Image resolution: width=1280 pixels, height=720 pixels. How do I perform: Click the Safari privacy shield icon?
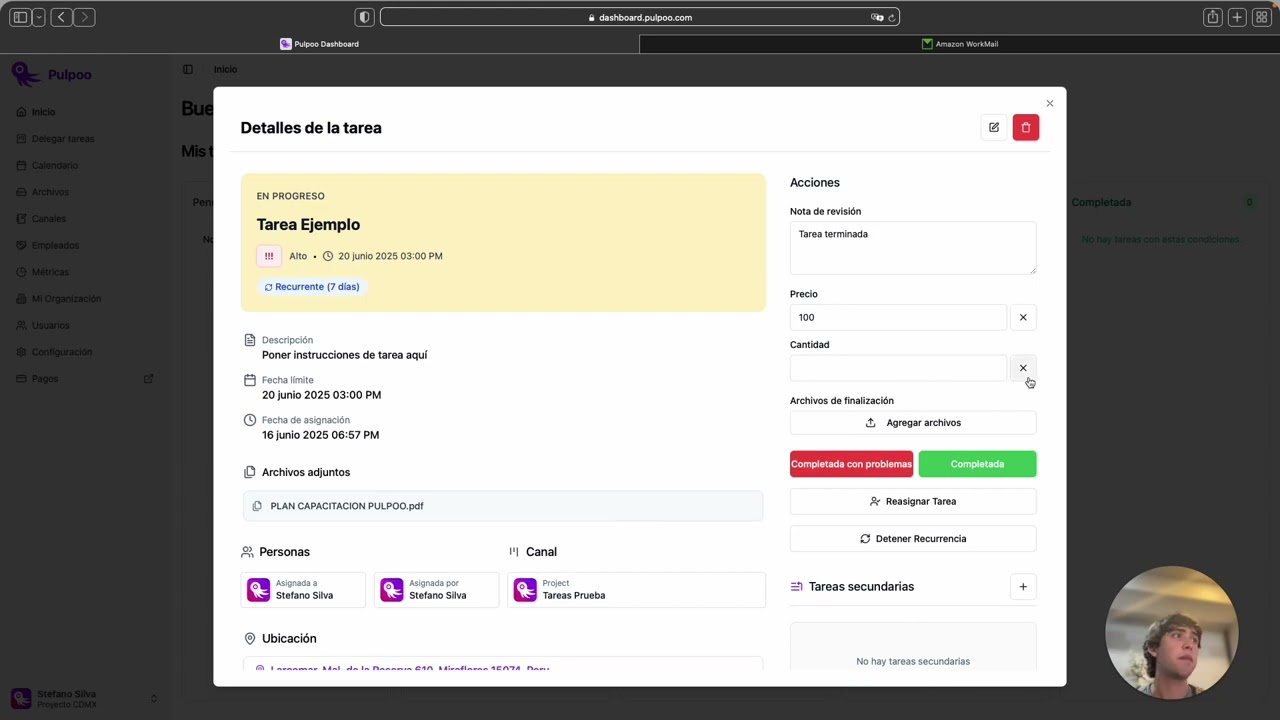point(365,17)
